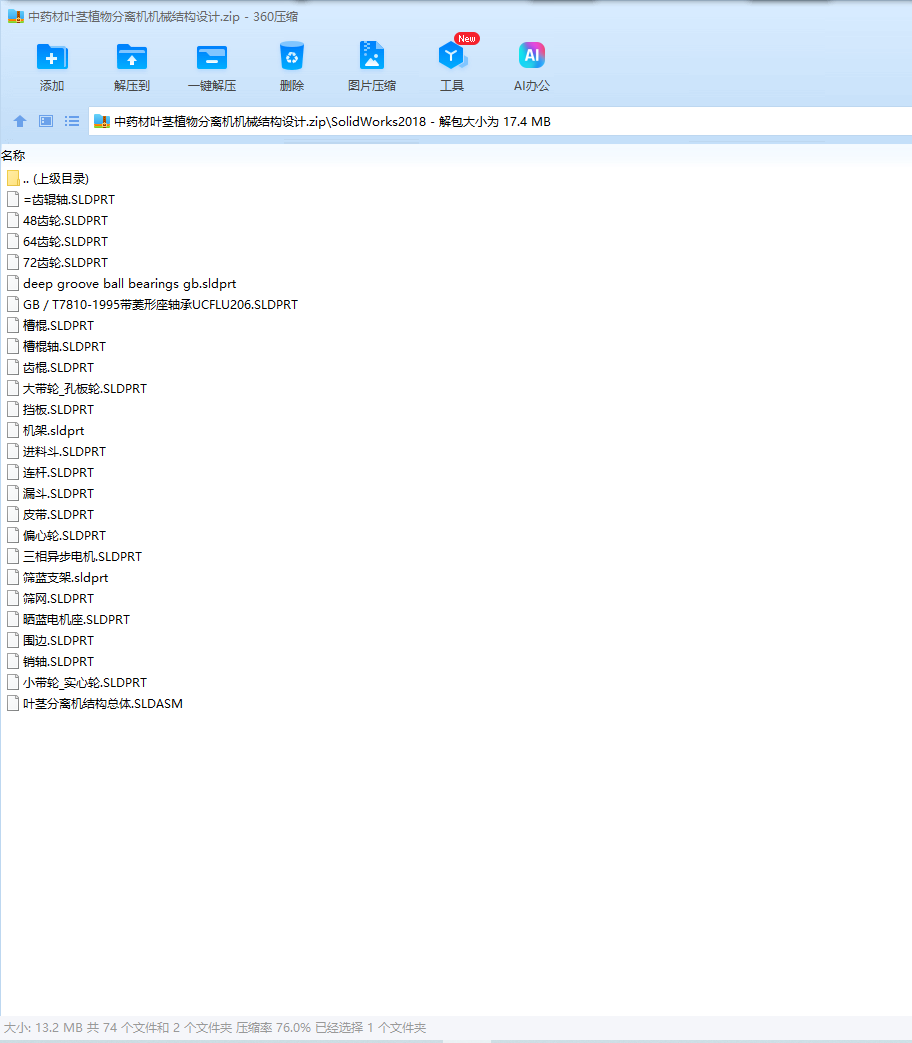
Task: Click the file icon beside 48齿轮.SLDPRT
Action: point(13,220)
